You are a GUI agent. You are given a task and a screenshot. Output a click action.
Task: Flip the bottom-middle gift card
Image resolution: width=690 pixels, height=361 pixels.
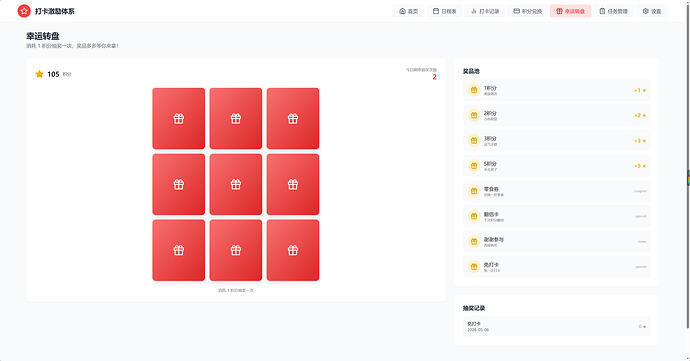pos(236,250)
